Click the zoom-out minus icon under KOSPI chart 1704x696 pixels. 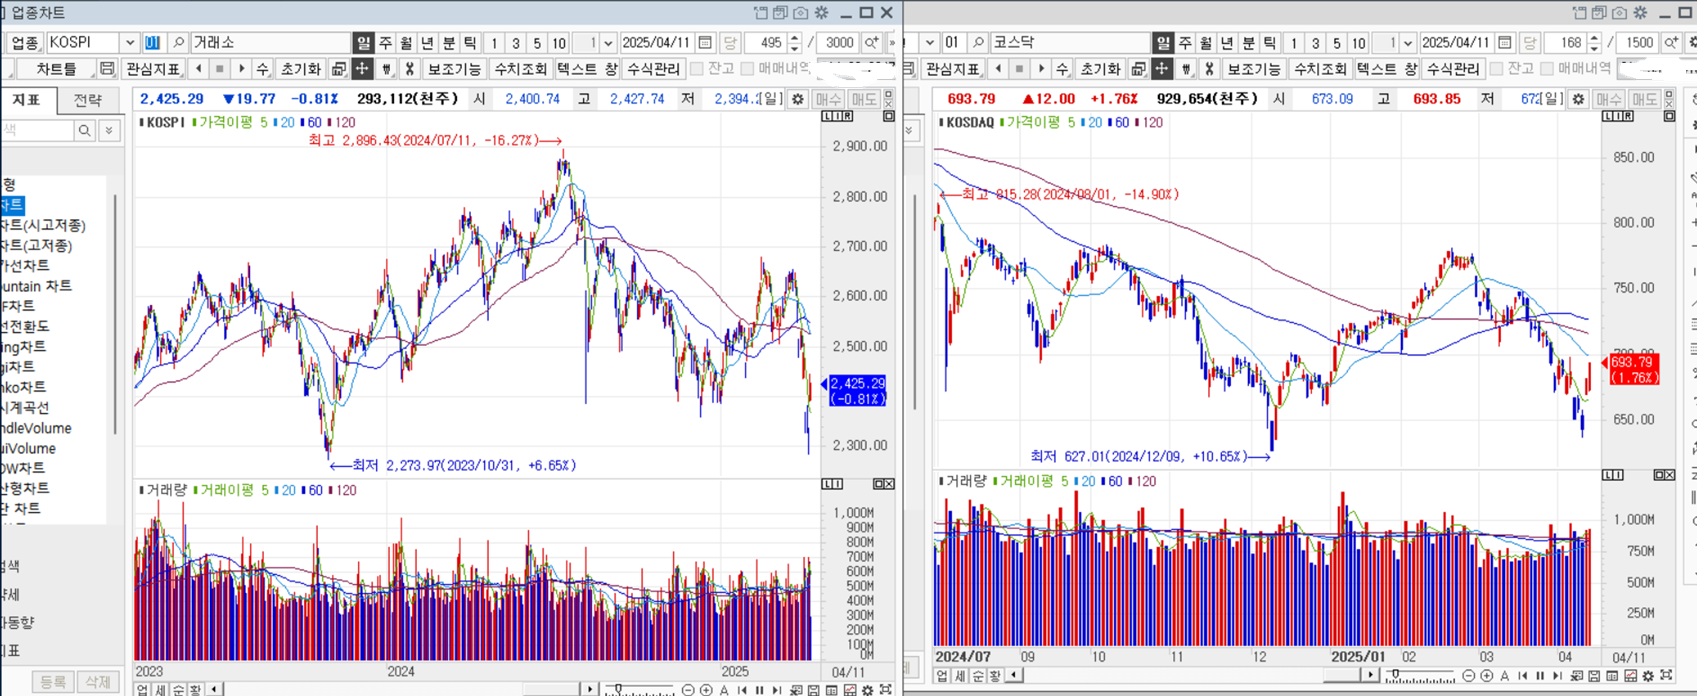click(x=688, y=690)
